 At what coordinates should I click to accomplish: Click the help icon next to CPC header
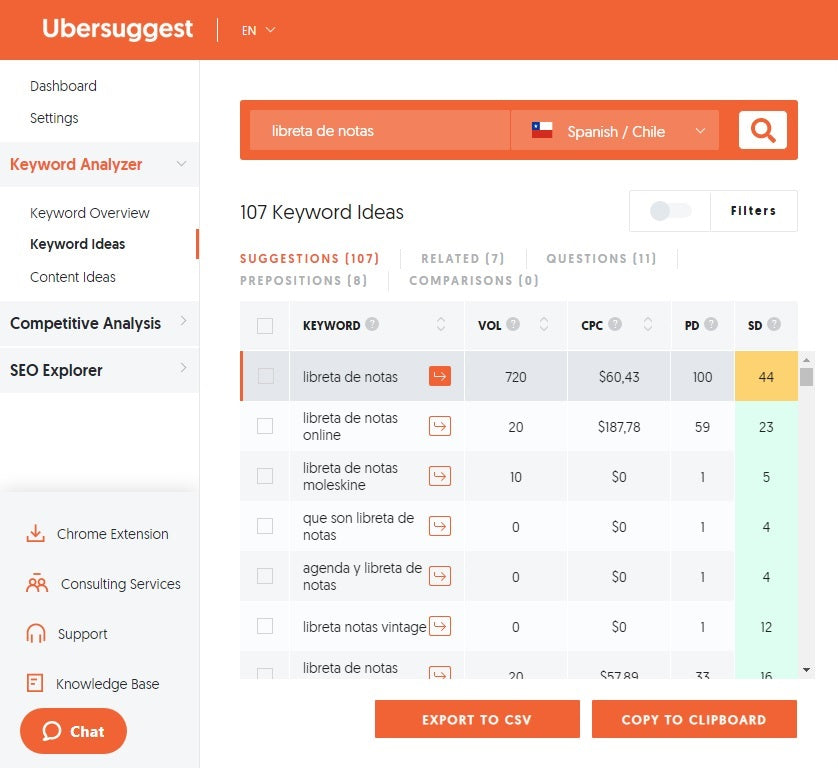[615, 324]
